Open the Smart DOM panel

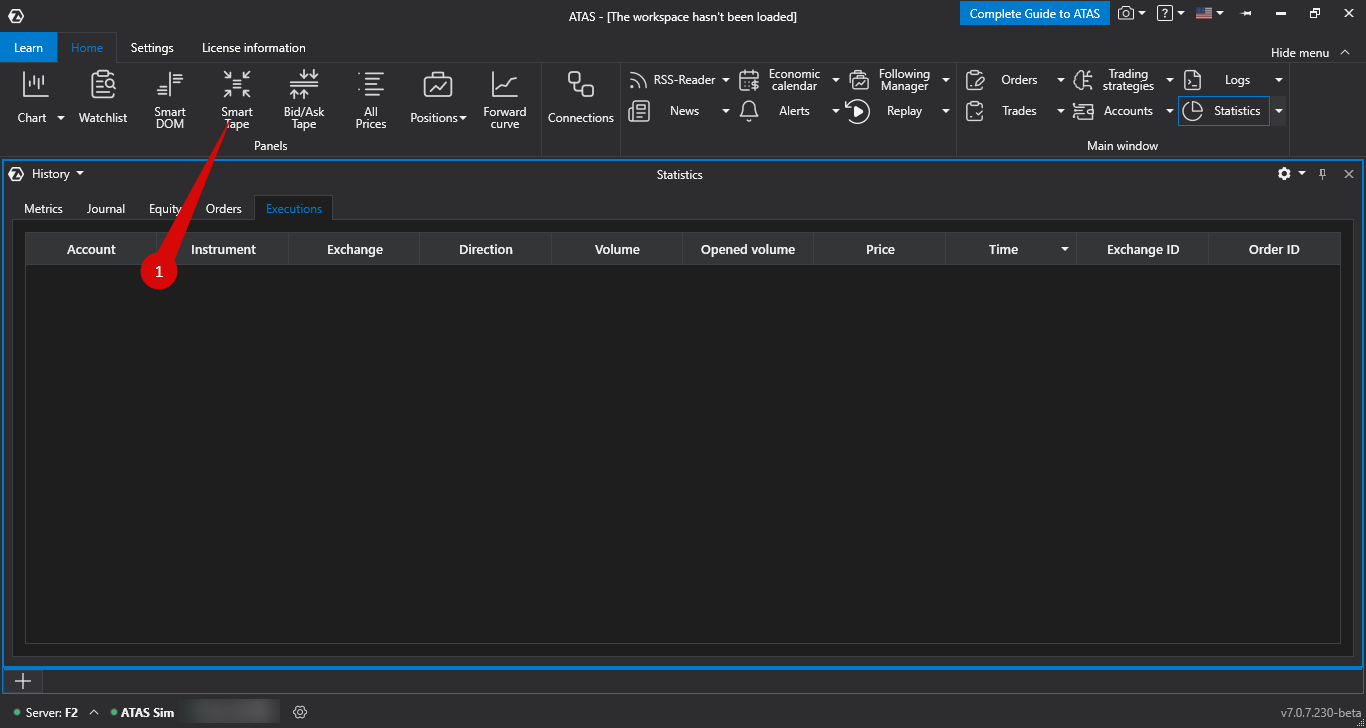pyautogui.click(x=170, y=98)
